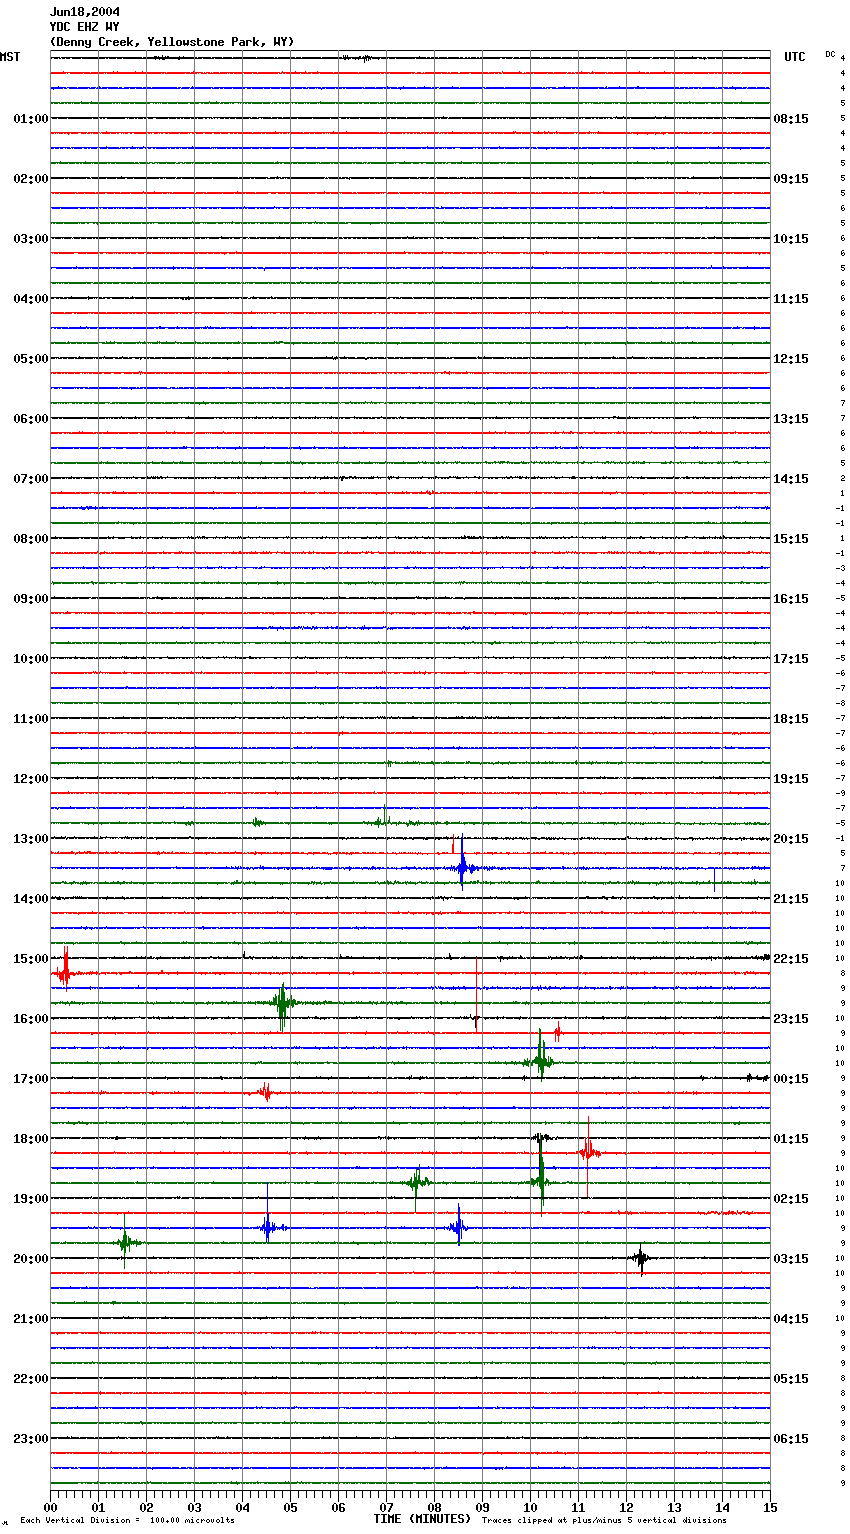This screenshot has width=850, height=1534.
Task: Click the black seismic burst on the 20:00 trace
Action: [640, 1258]
